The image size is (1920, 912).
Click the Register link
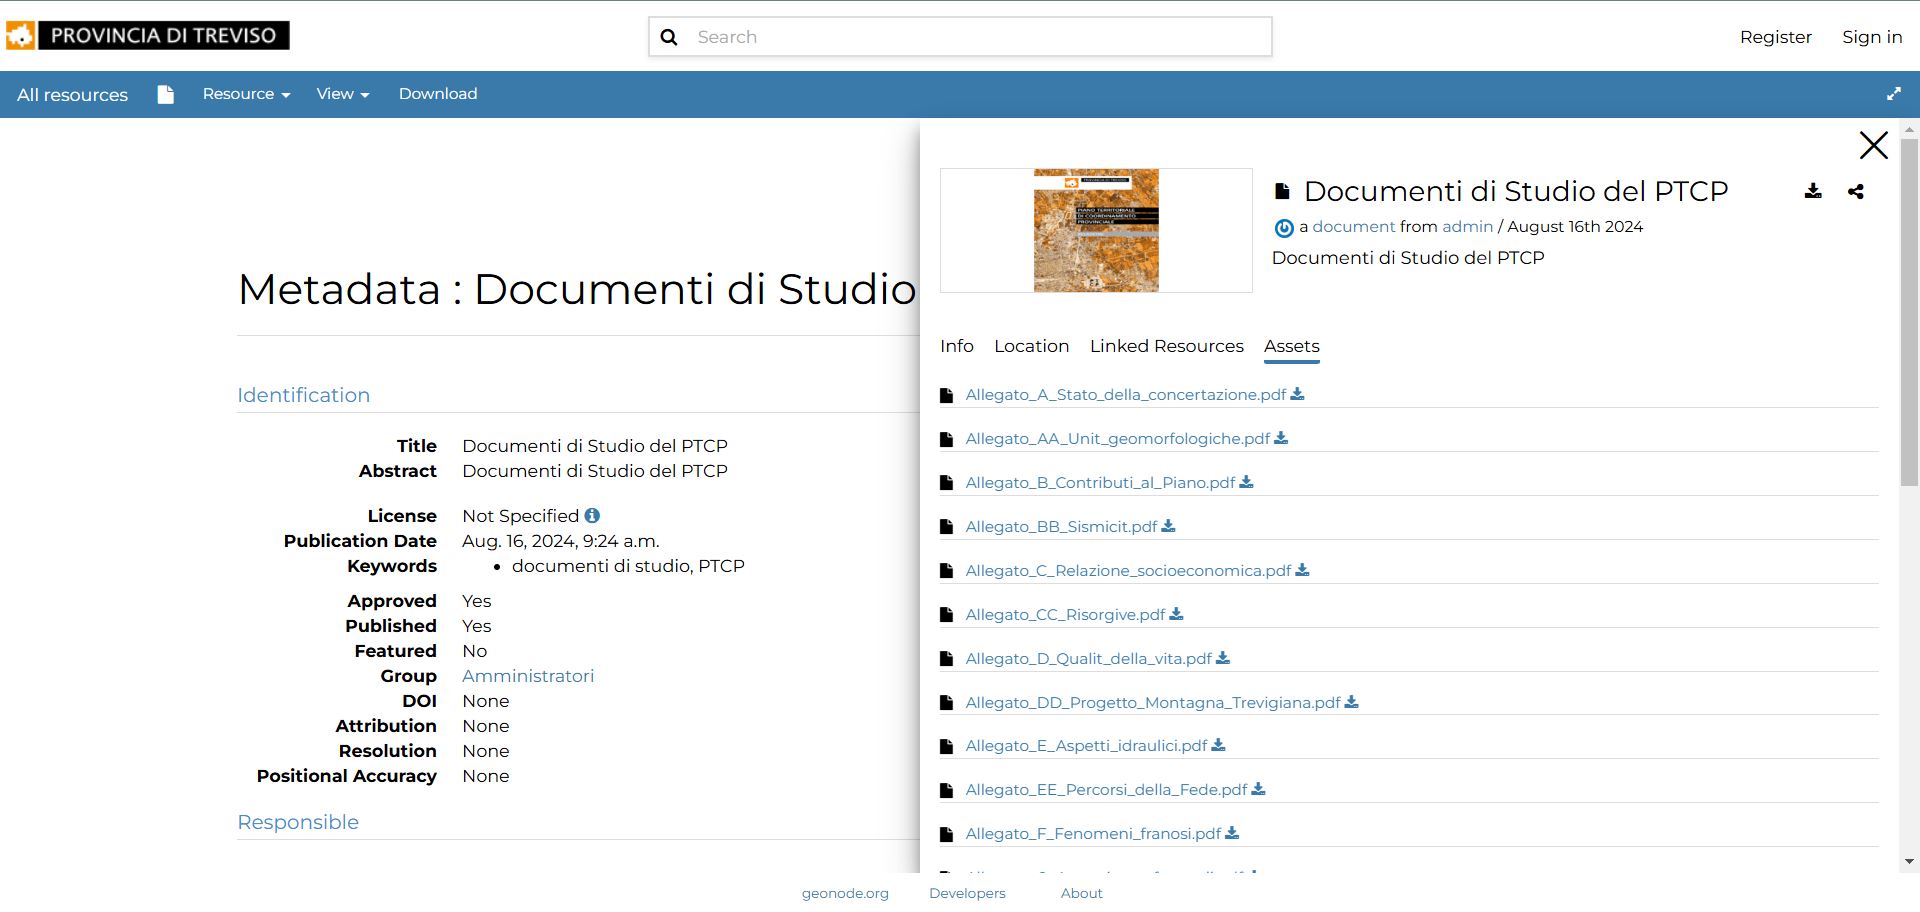click(x=1776, y=37)
